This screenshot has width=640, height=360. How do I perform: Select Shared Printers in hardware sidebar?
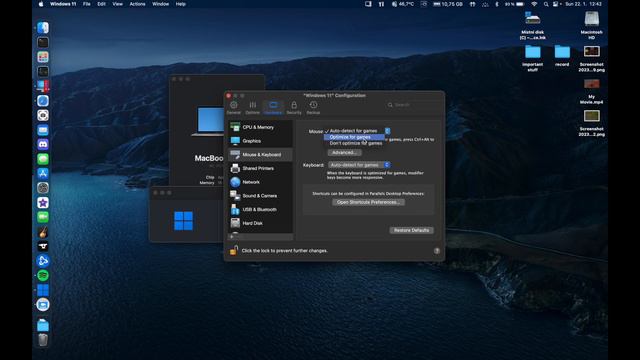[260, 168]
